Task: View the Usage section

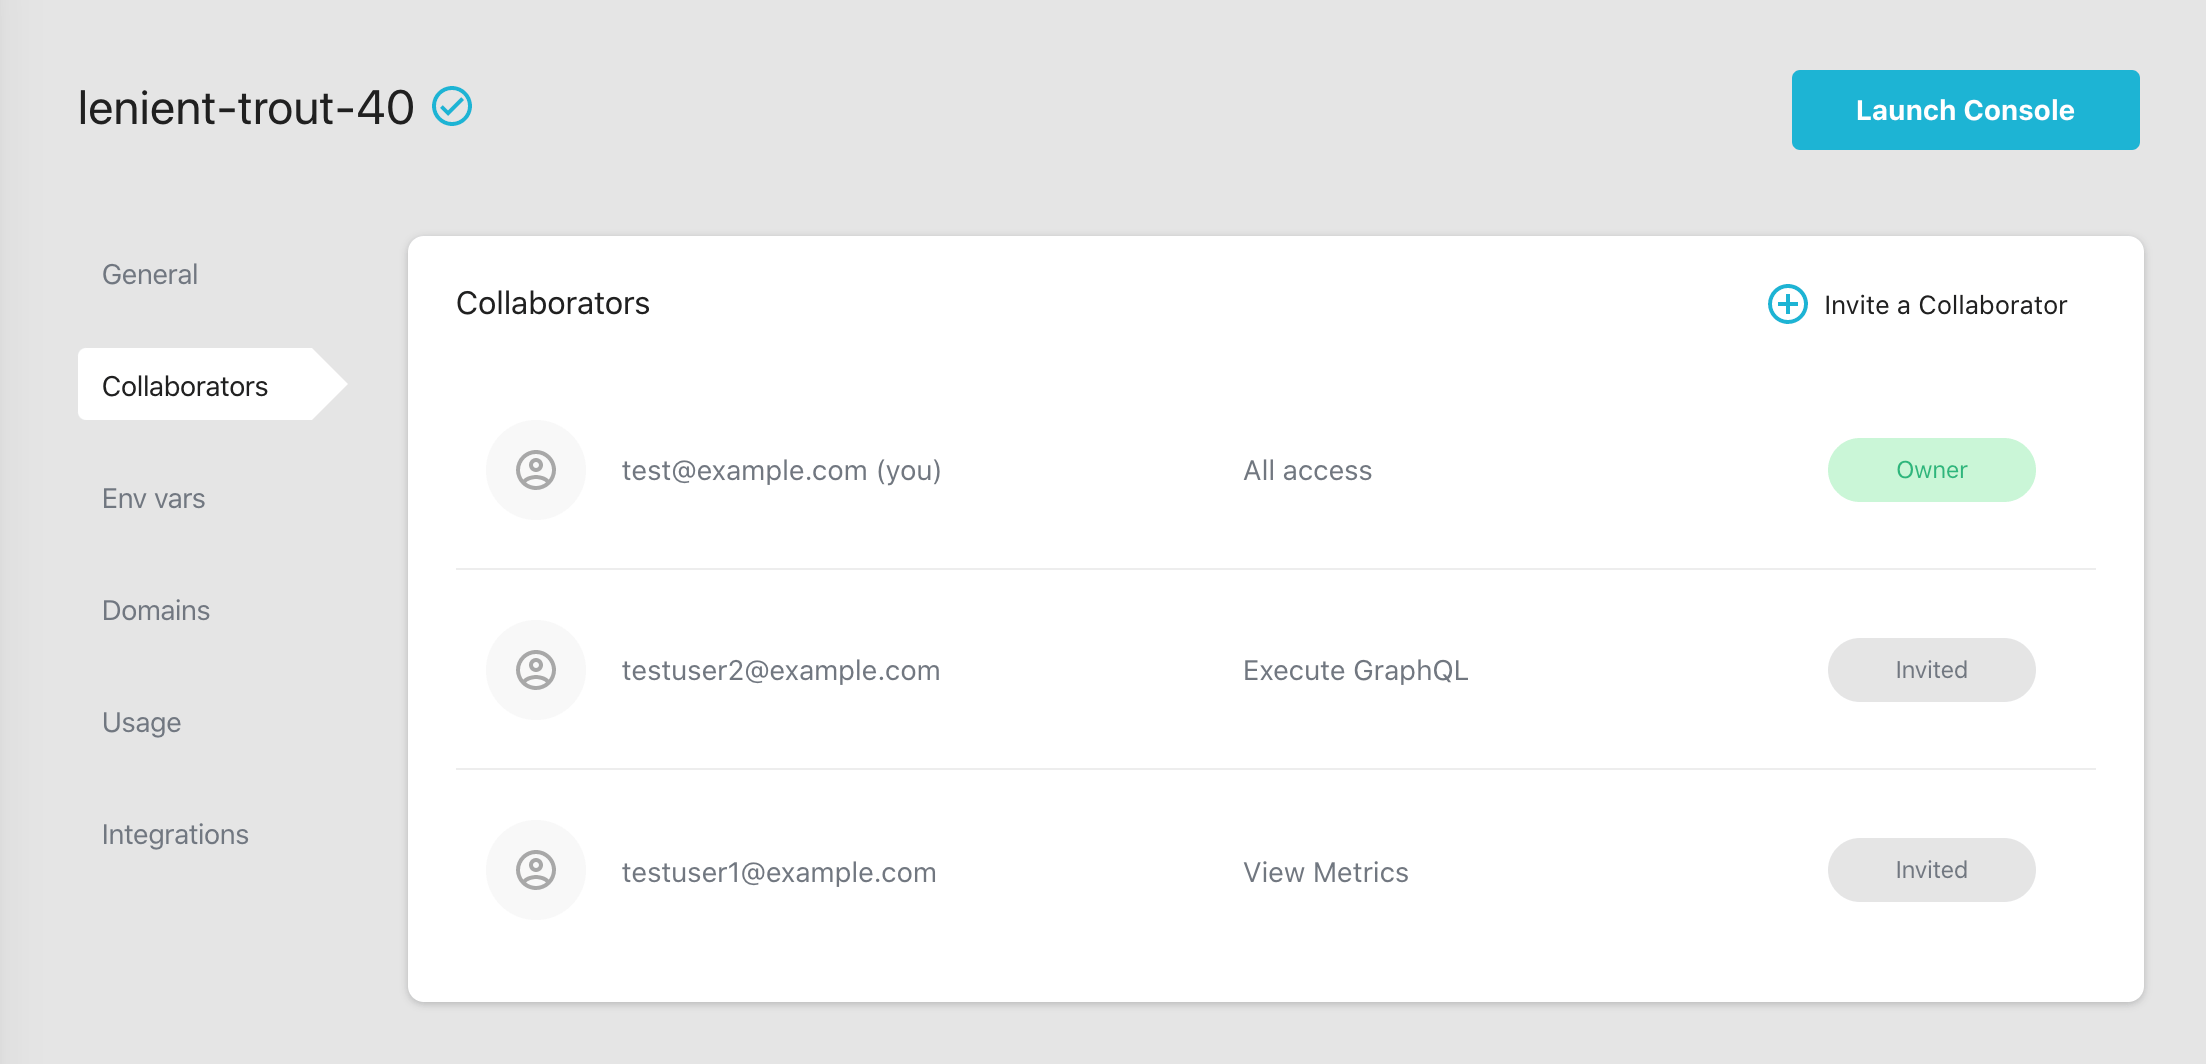Action: [x=140, y=721]
